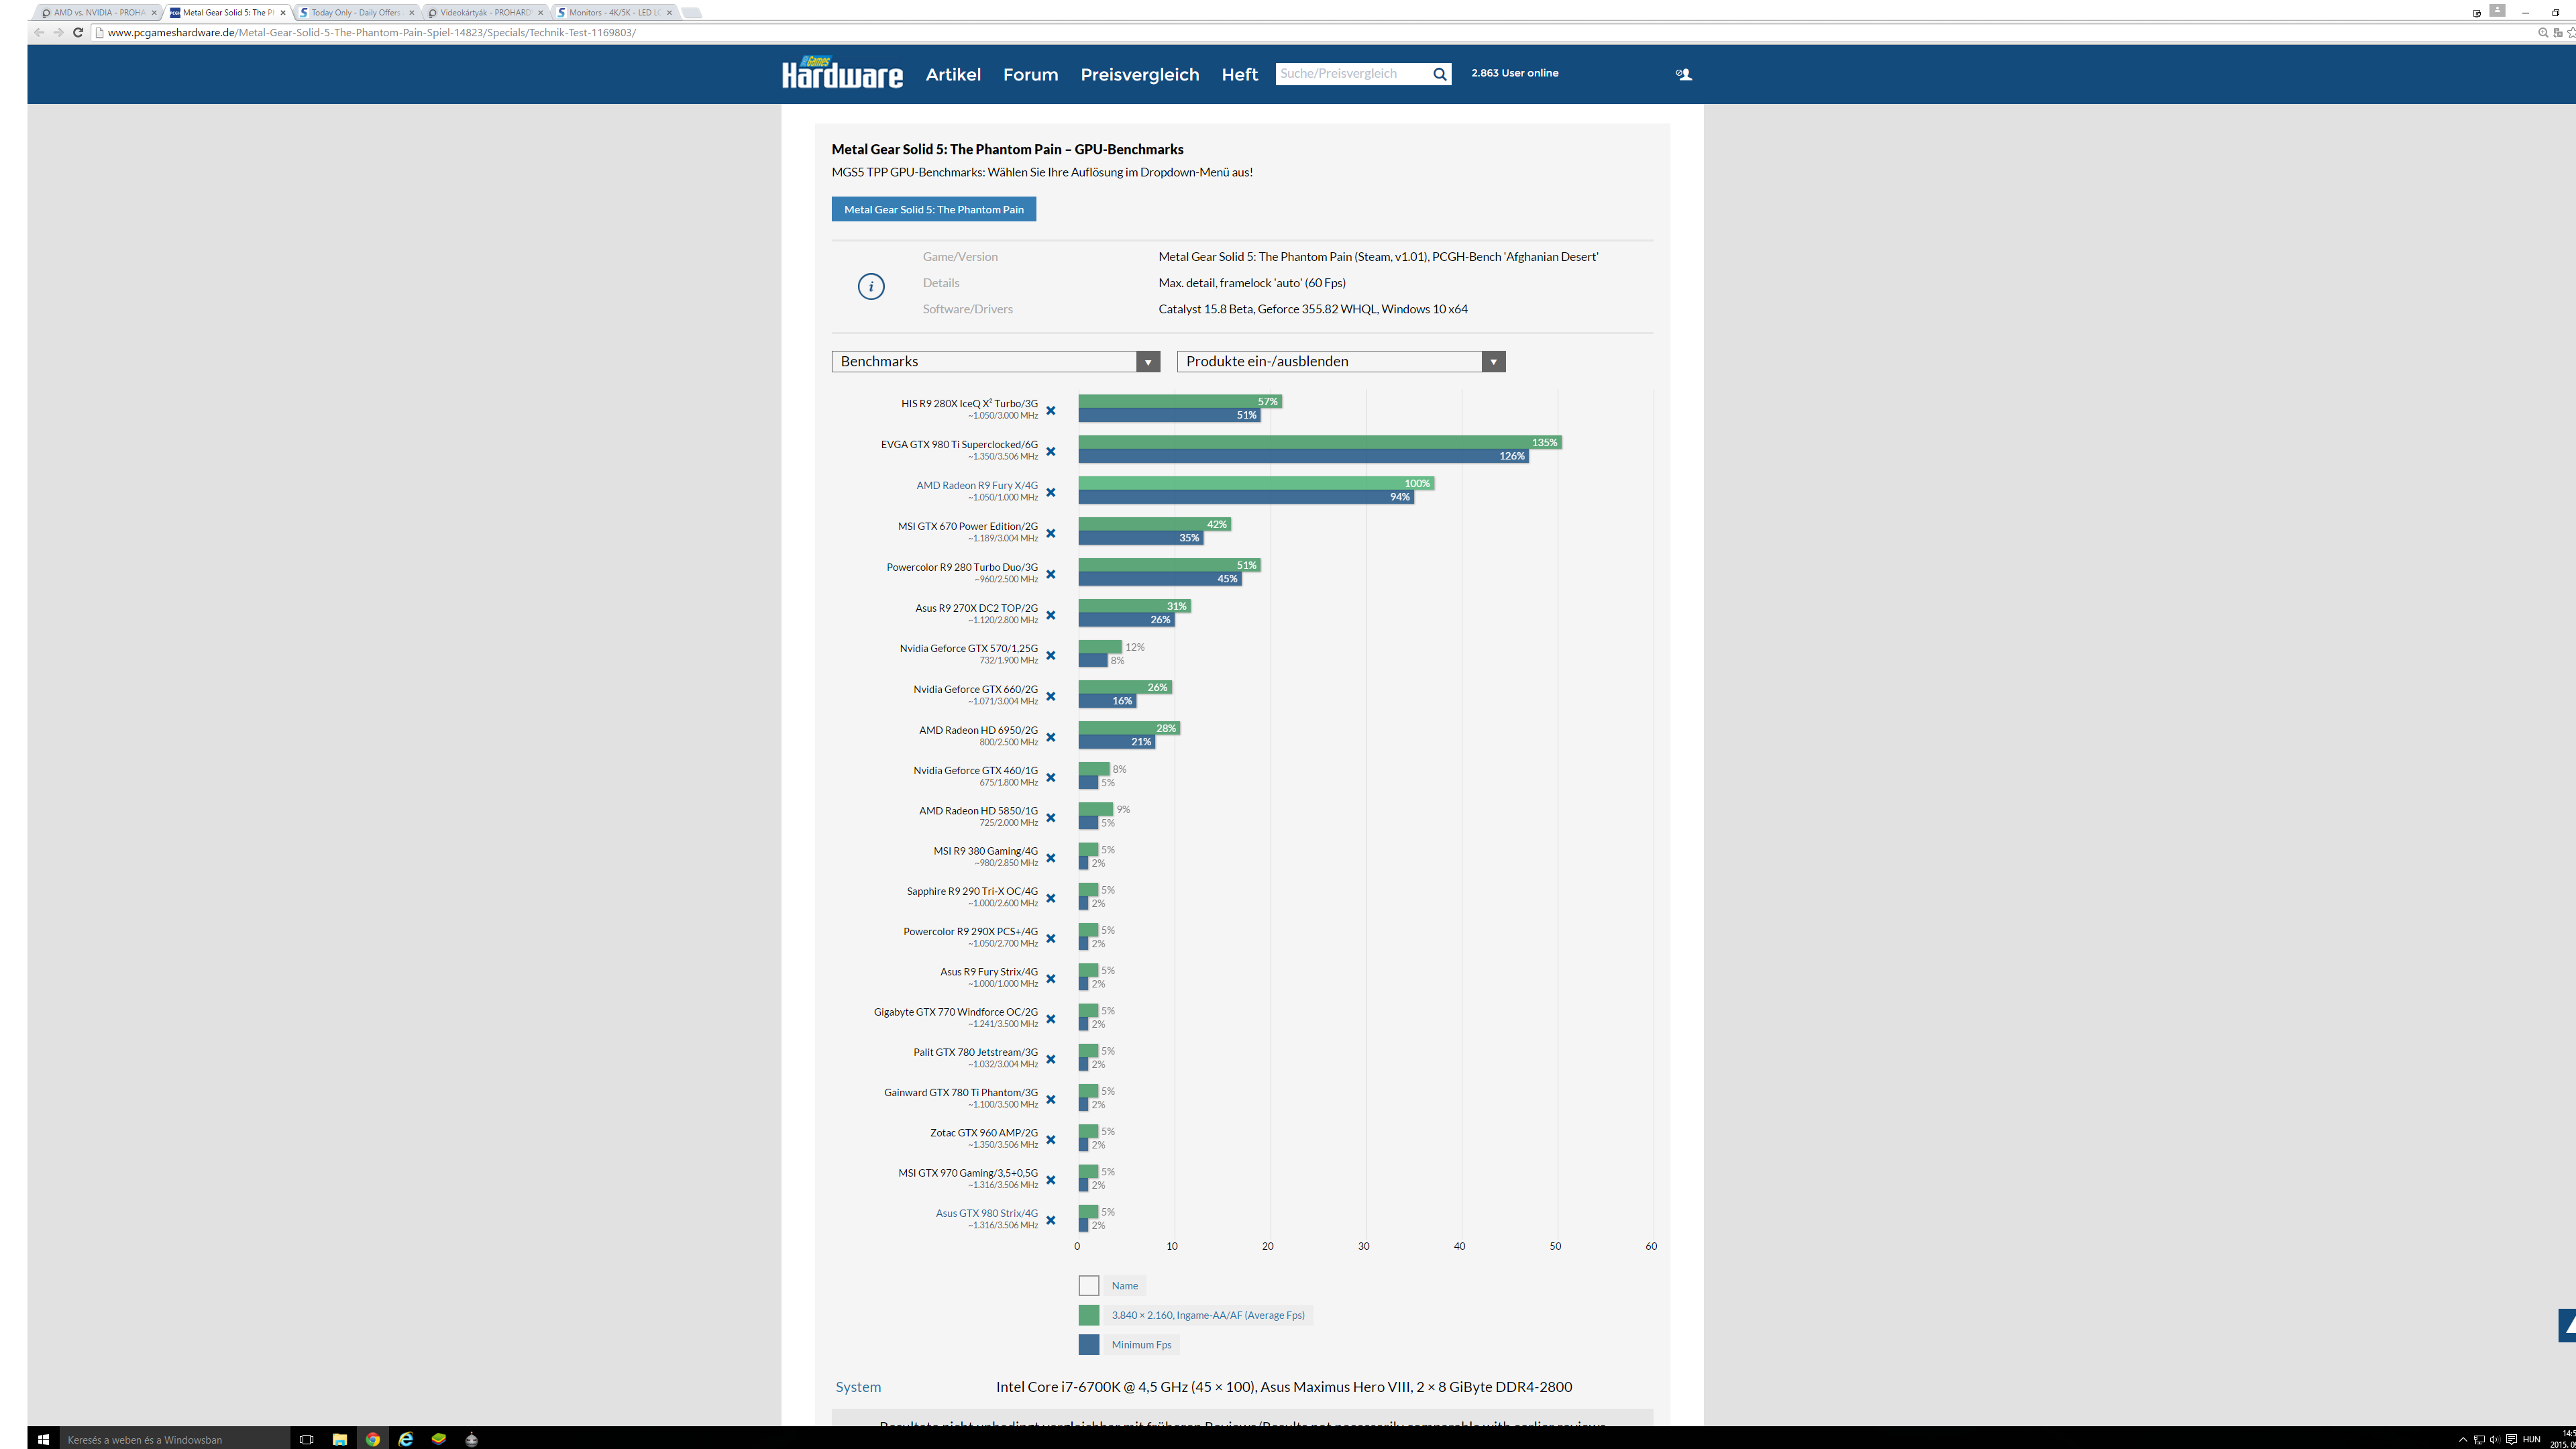Hide MSI R9 380 Gaming/4G using X icon
Image resolution: width=2576 pixels, height=1449 pixels.
pos(1050,858)
